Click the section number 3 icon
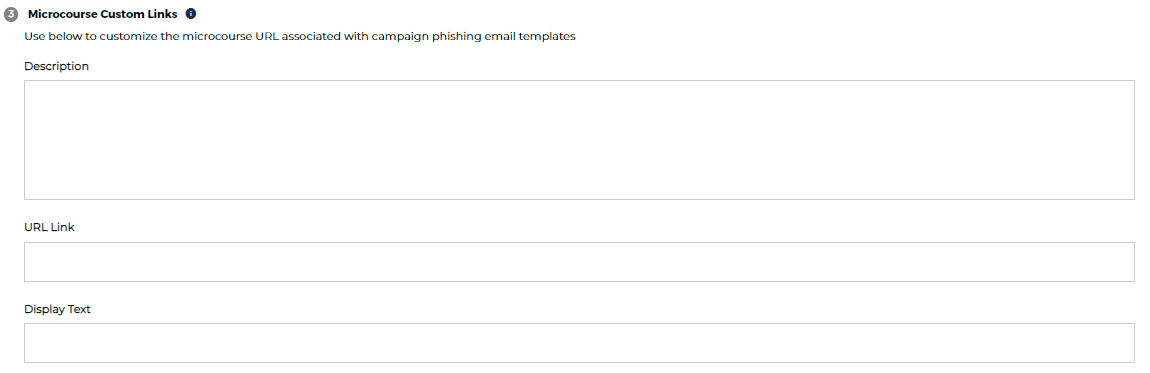Viewport: 1150px width, 373px height. click(x=10, y=14)
